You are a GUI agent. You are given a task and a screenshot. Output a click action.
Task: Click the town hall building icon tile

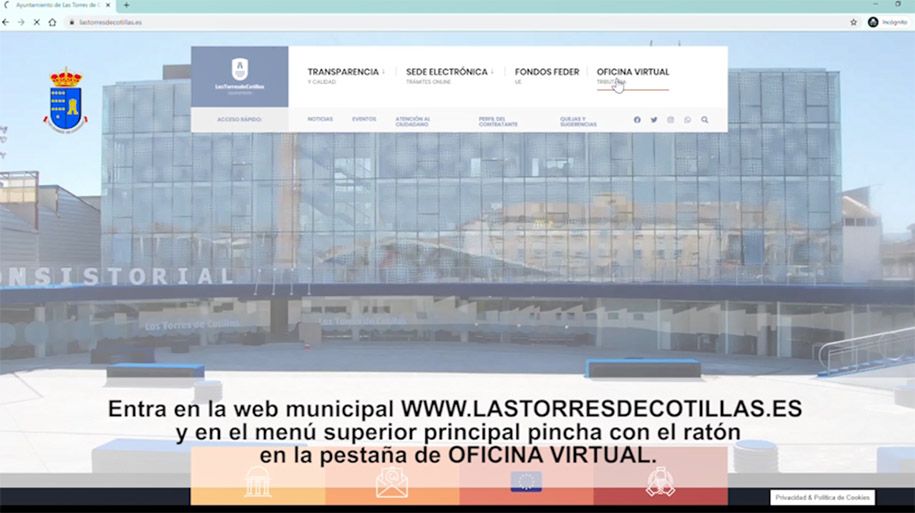(258, 482)
